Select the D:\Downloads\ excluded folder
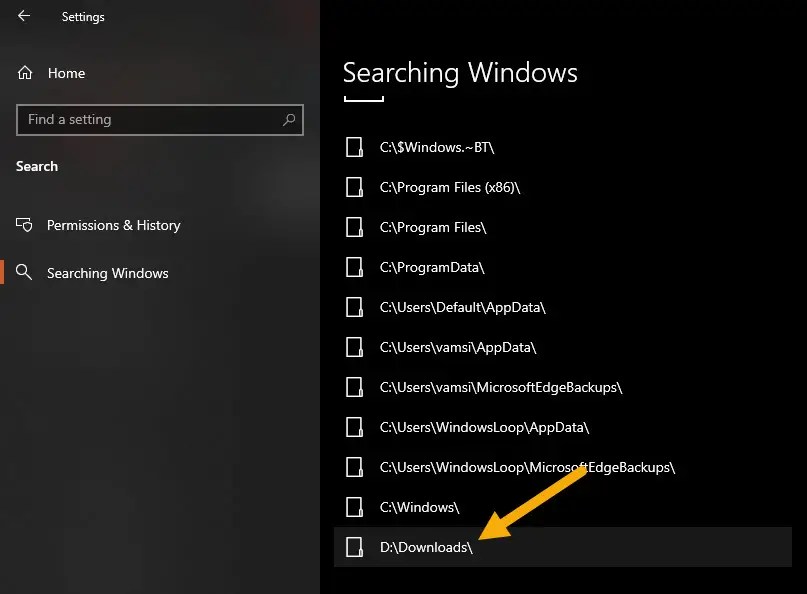Screen dimensions: 807x594 427,547
